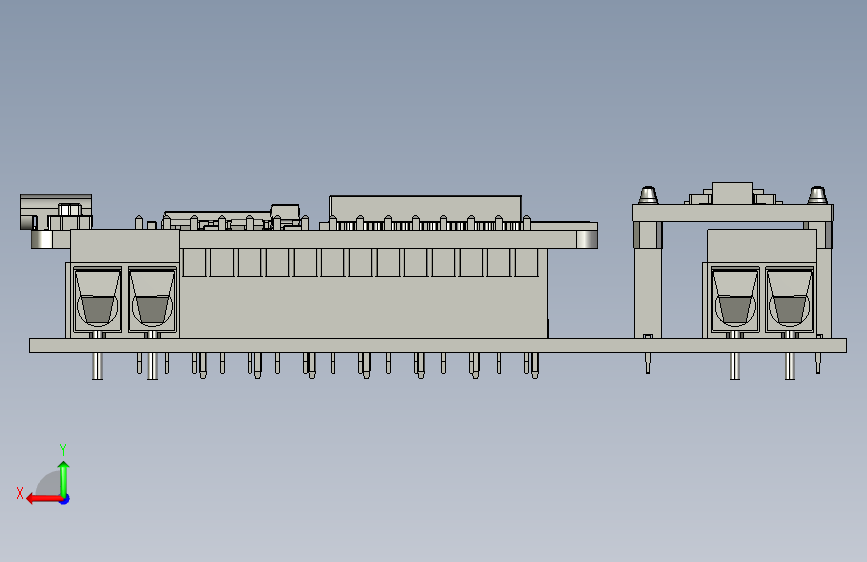Select the long bottom base PCB board
867x562 pixels.
click(437, 345)
